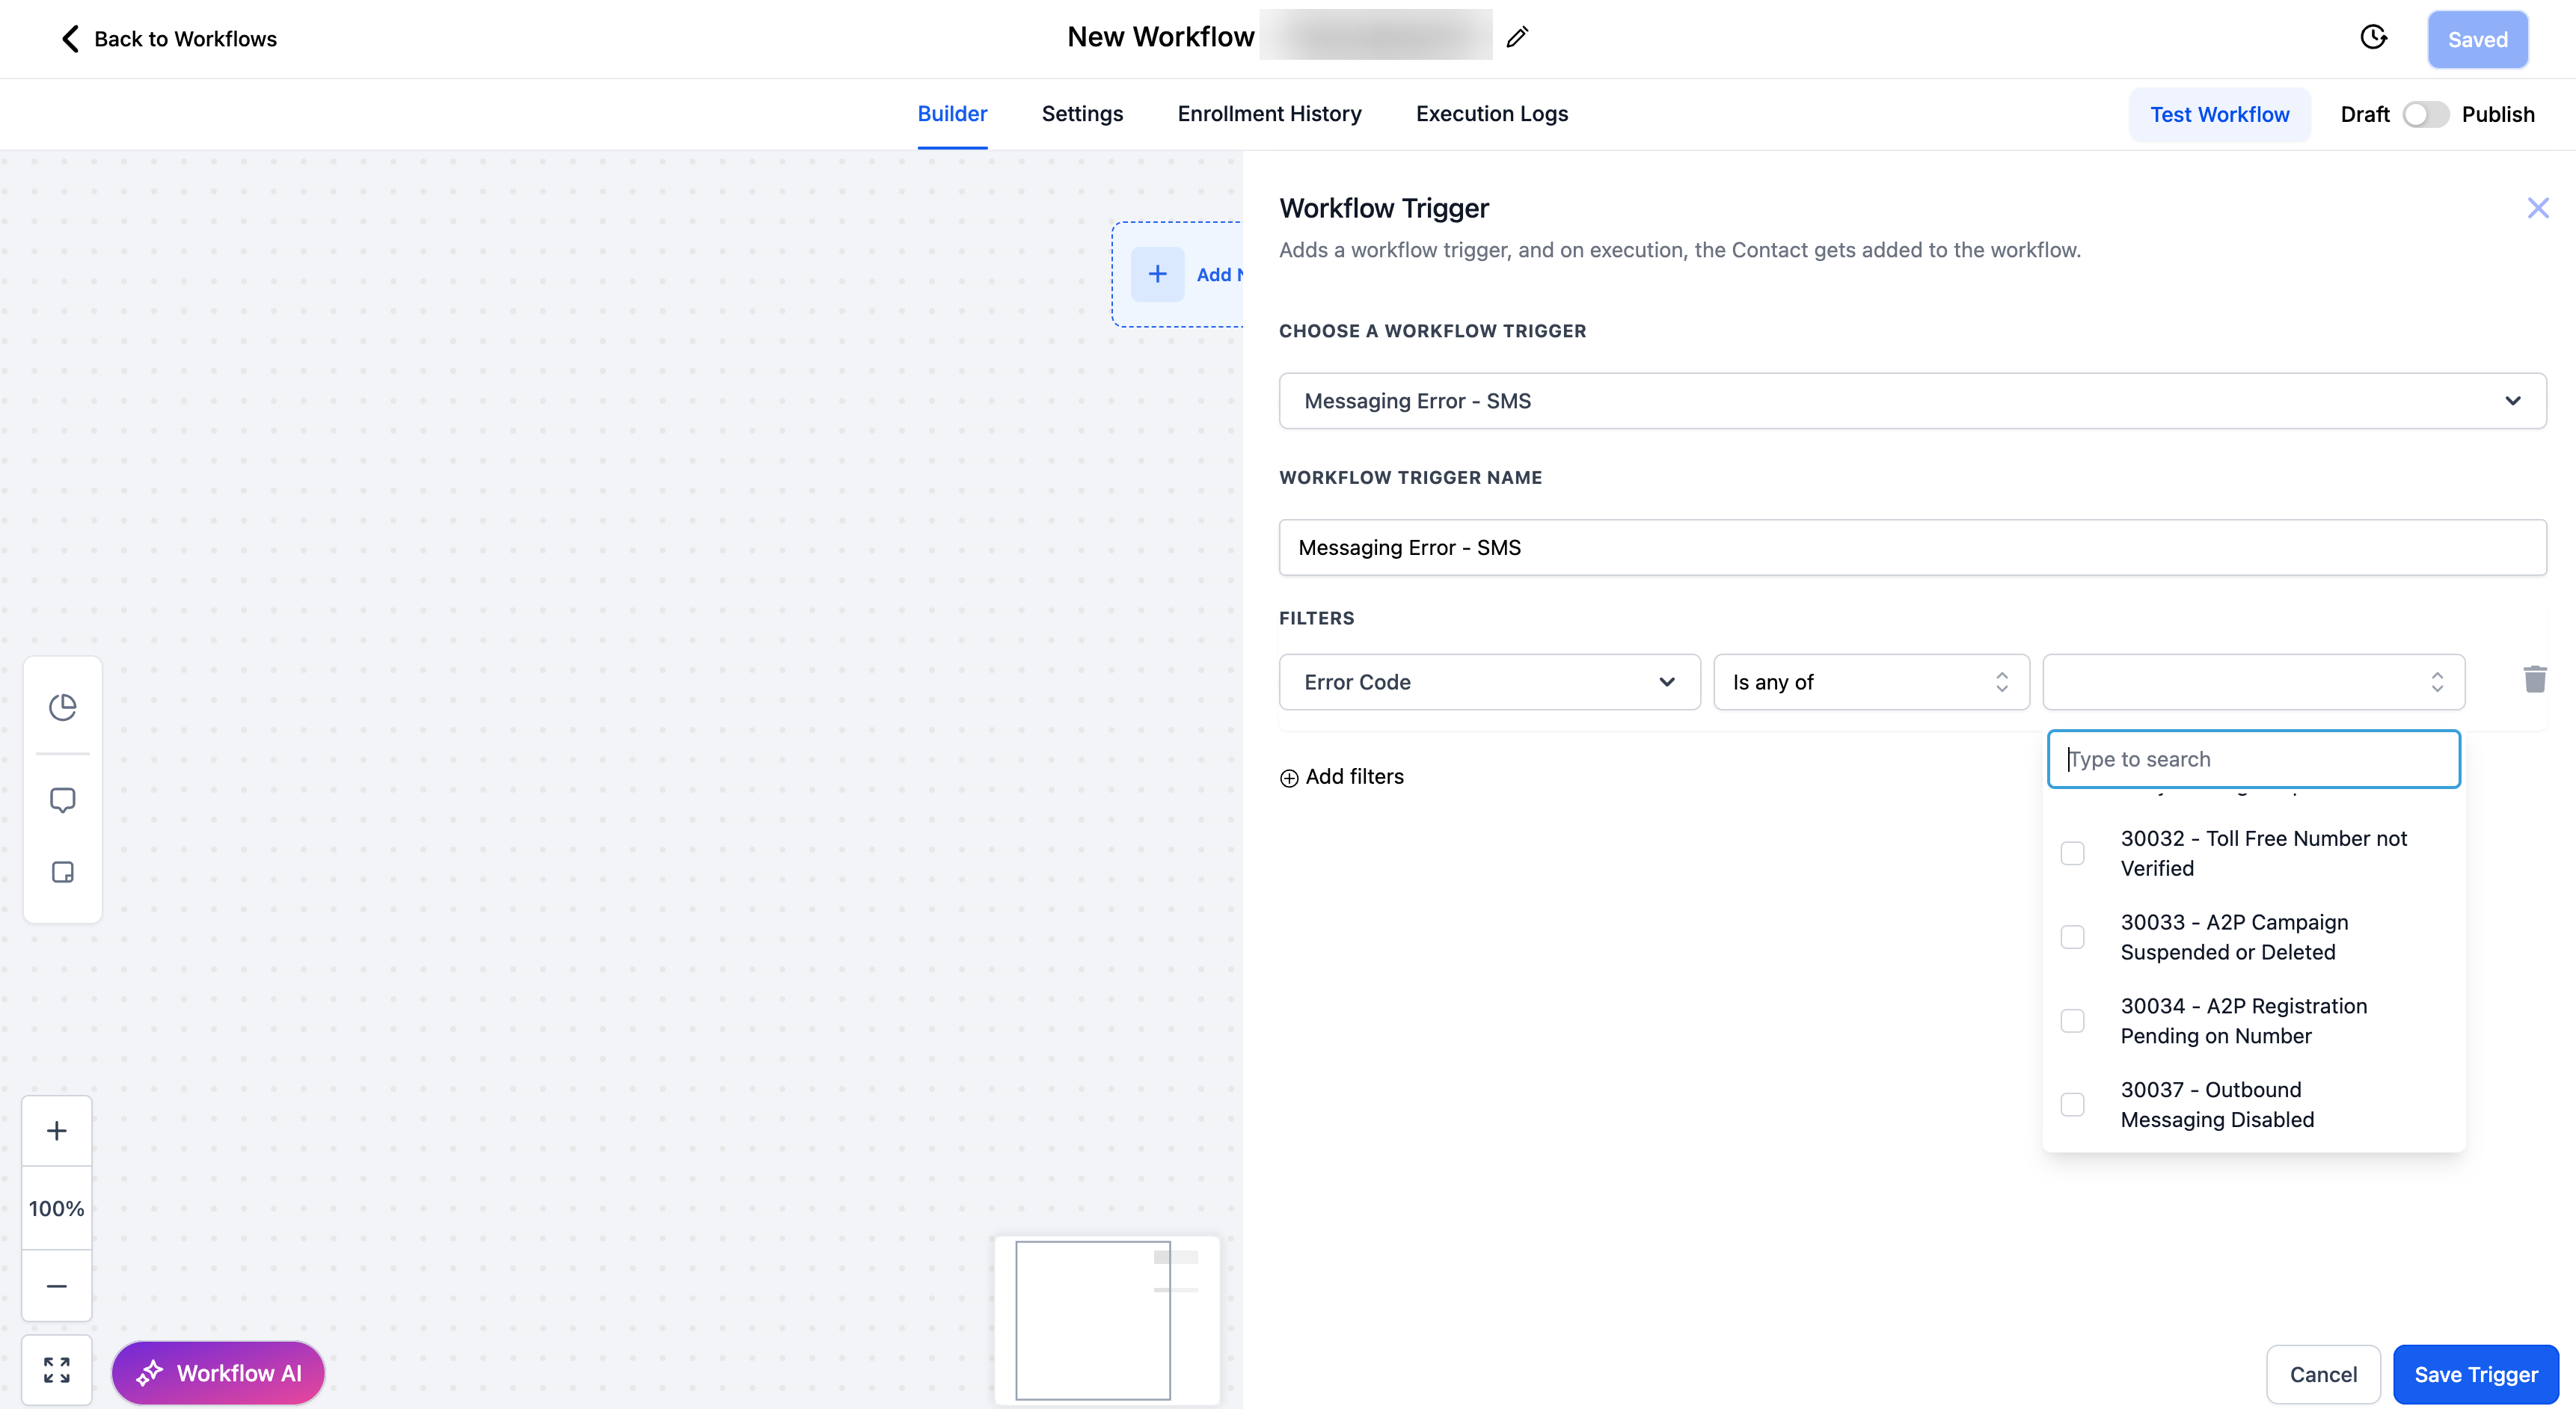Zoom out the canvas with minus icon
2576x1409 pixels.
[x=57, y=1286]
